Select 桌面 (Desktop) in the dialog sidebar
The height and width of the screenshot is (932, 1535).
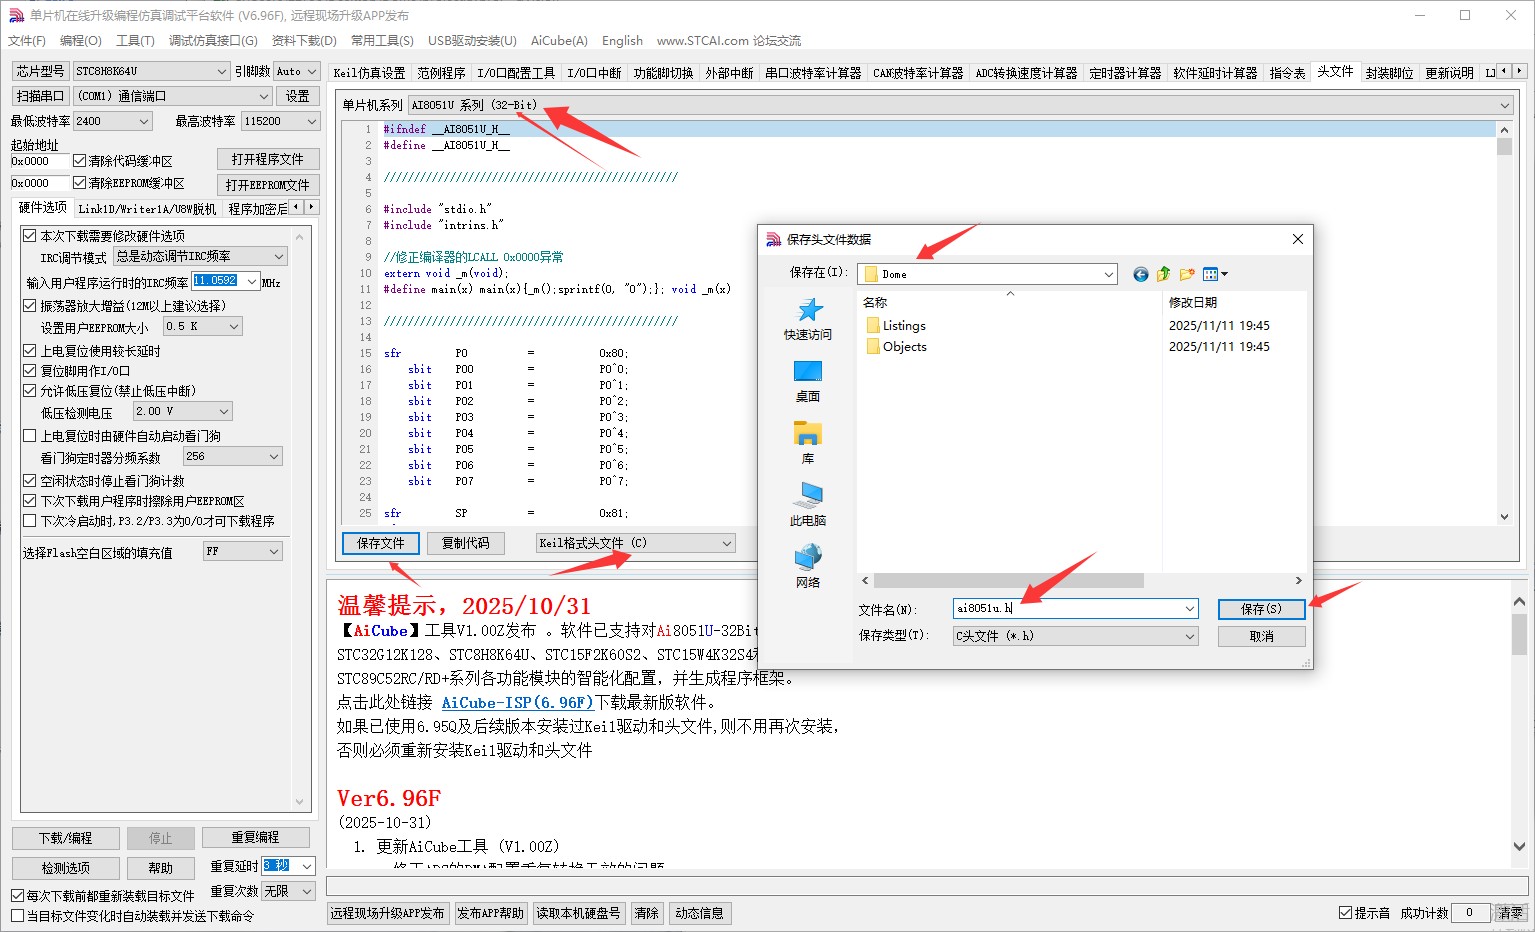[x=806, y=381]
